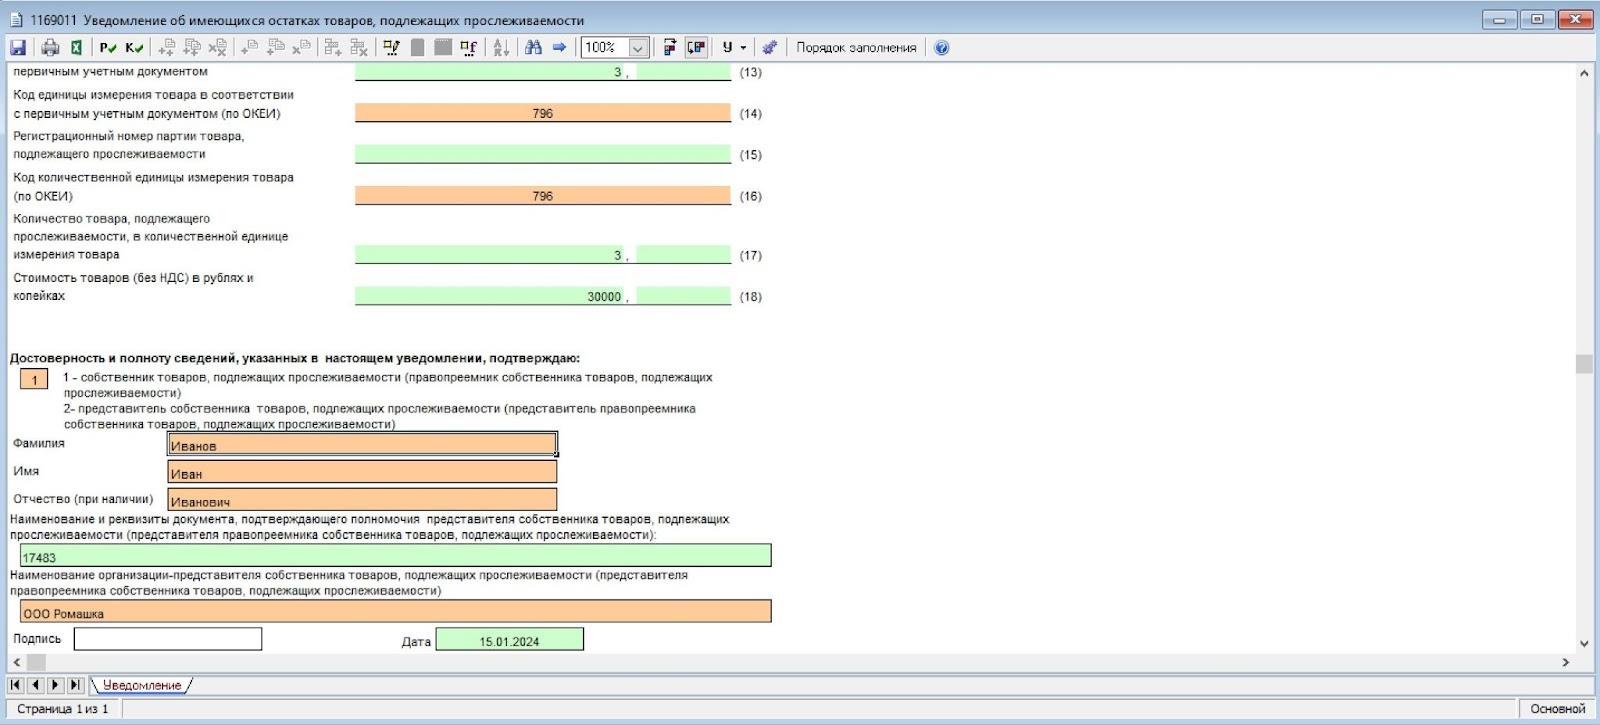Open Порядок заполнения instructions
This screenshot has height=725, width=1600.
click(855, 47)
